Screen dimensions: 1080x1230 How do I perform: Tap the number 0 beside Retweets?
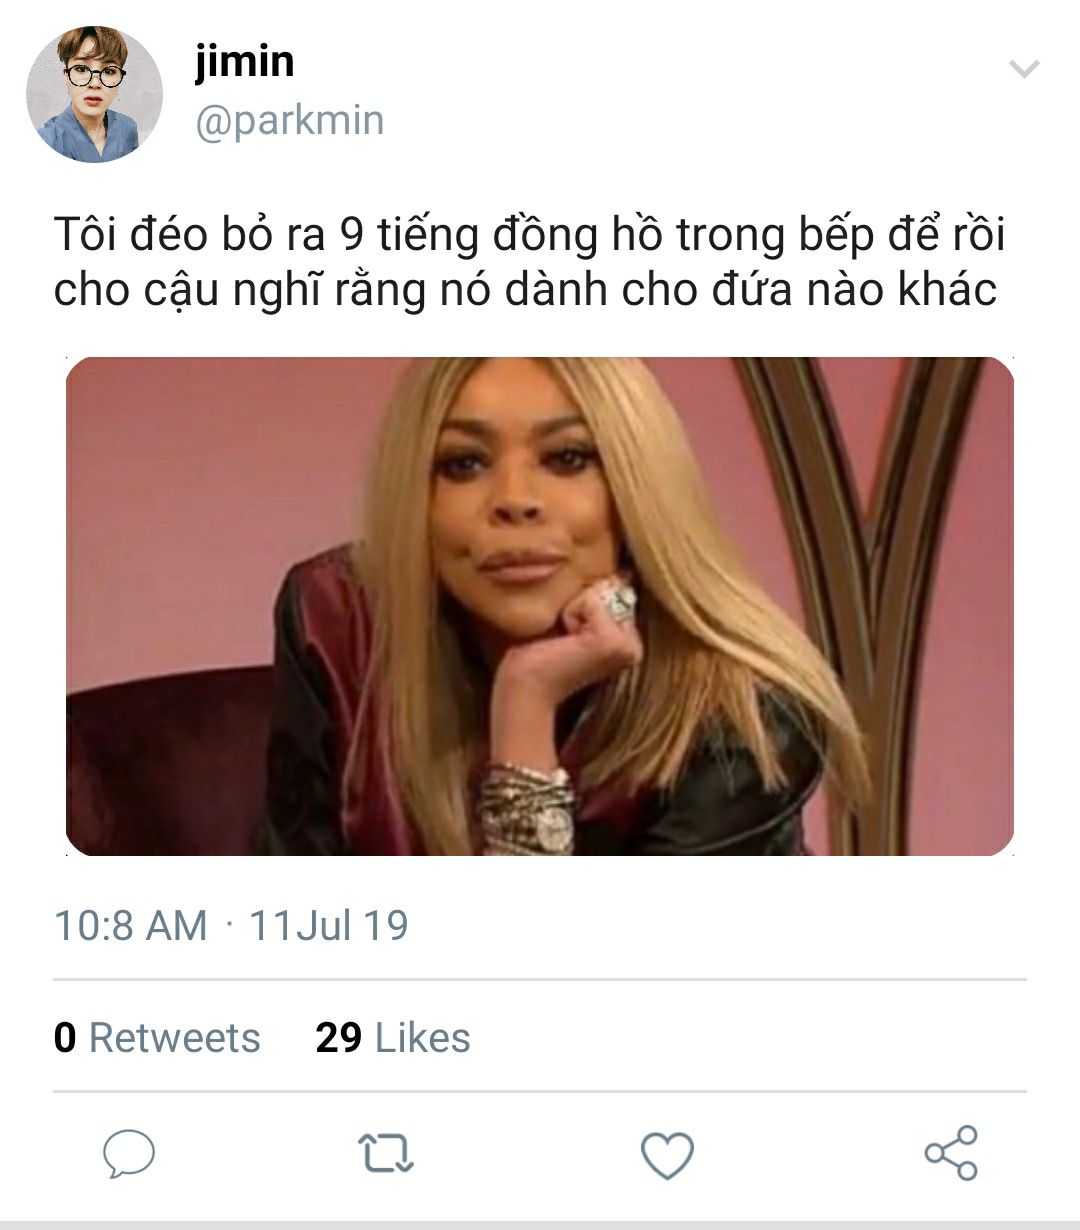(65, 1037)
